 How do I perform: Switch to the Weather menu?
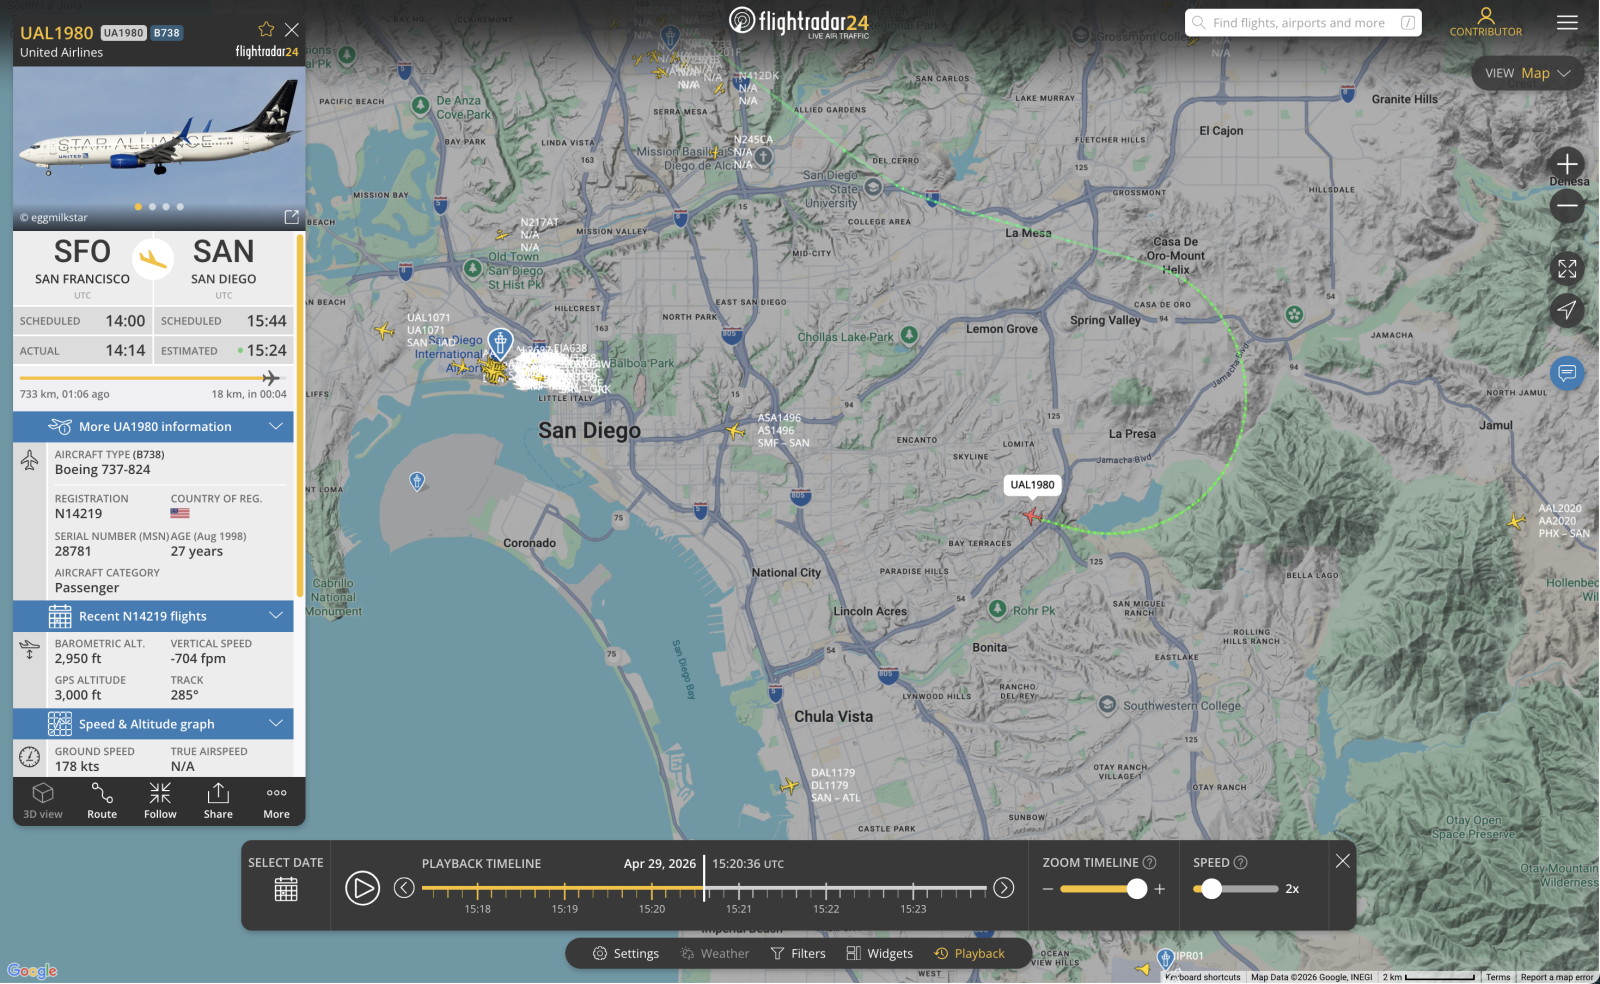pos(714,953)
